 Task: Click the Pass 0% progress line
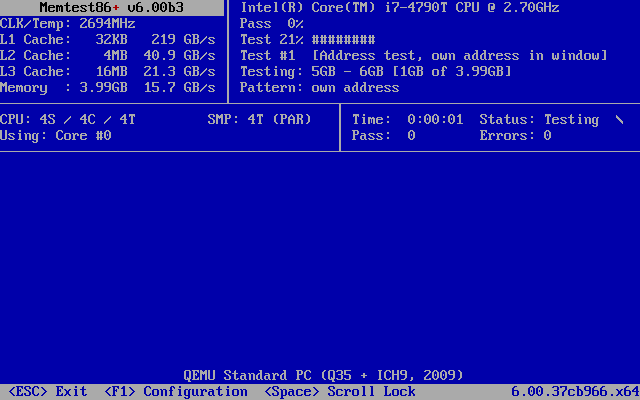coord(272,23)
